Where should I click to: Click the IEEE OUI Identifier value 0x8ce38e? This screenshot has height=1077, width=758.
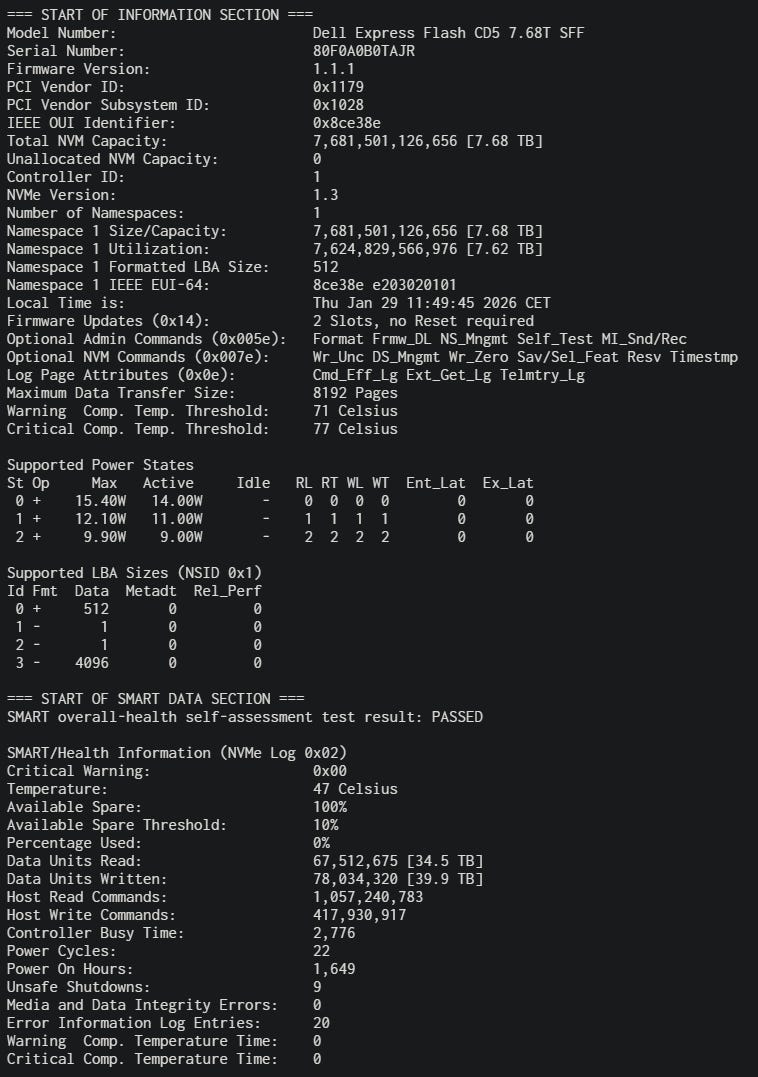[346, 123]
